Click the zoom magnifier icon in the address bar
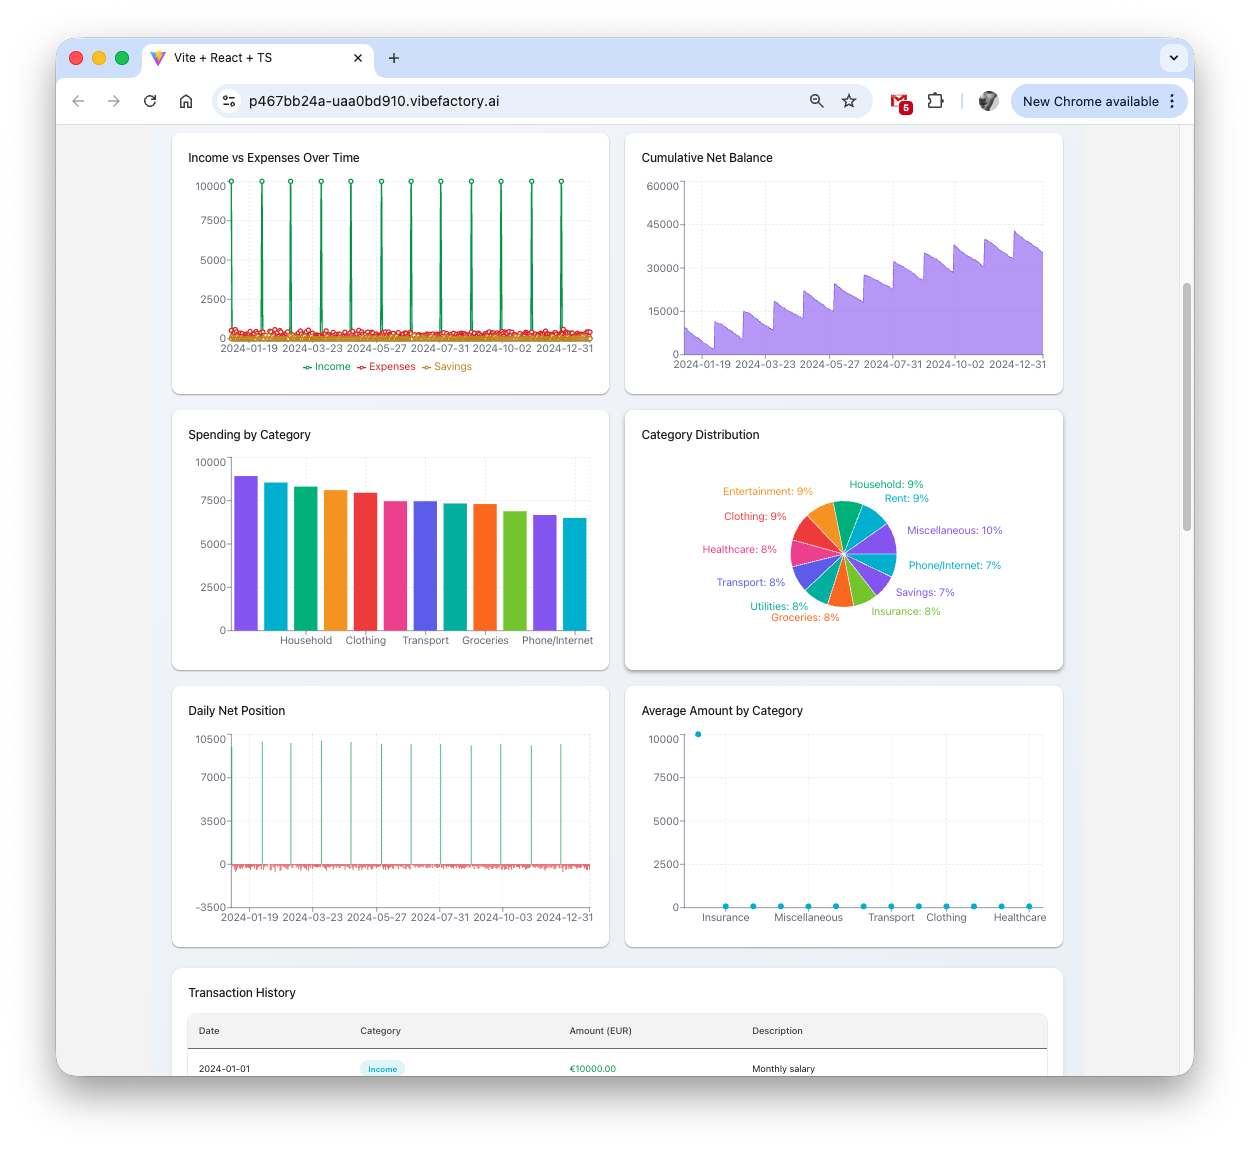The width and height of the screenshot is (1250, 1150). [817, 101]
